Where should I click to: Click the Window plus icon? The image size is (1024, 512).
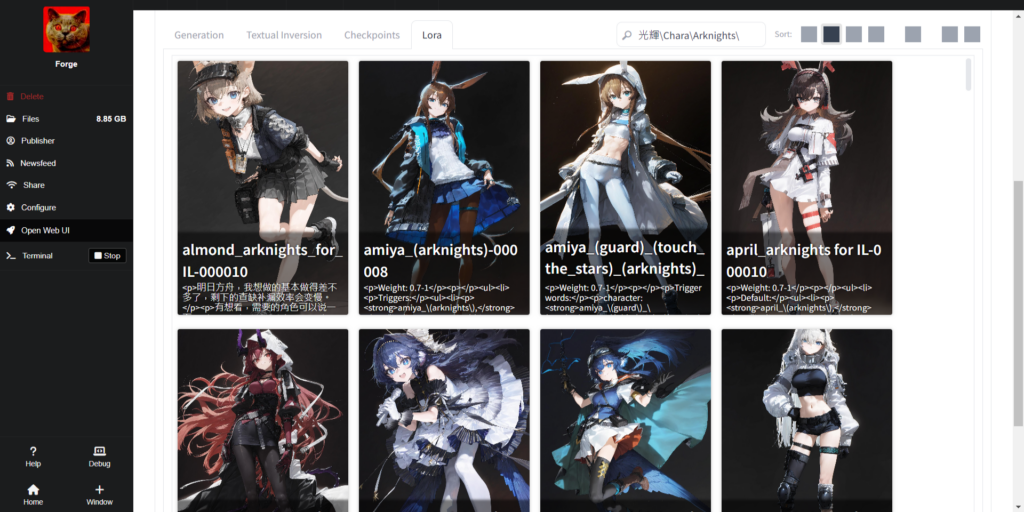[x=99, y=490]
